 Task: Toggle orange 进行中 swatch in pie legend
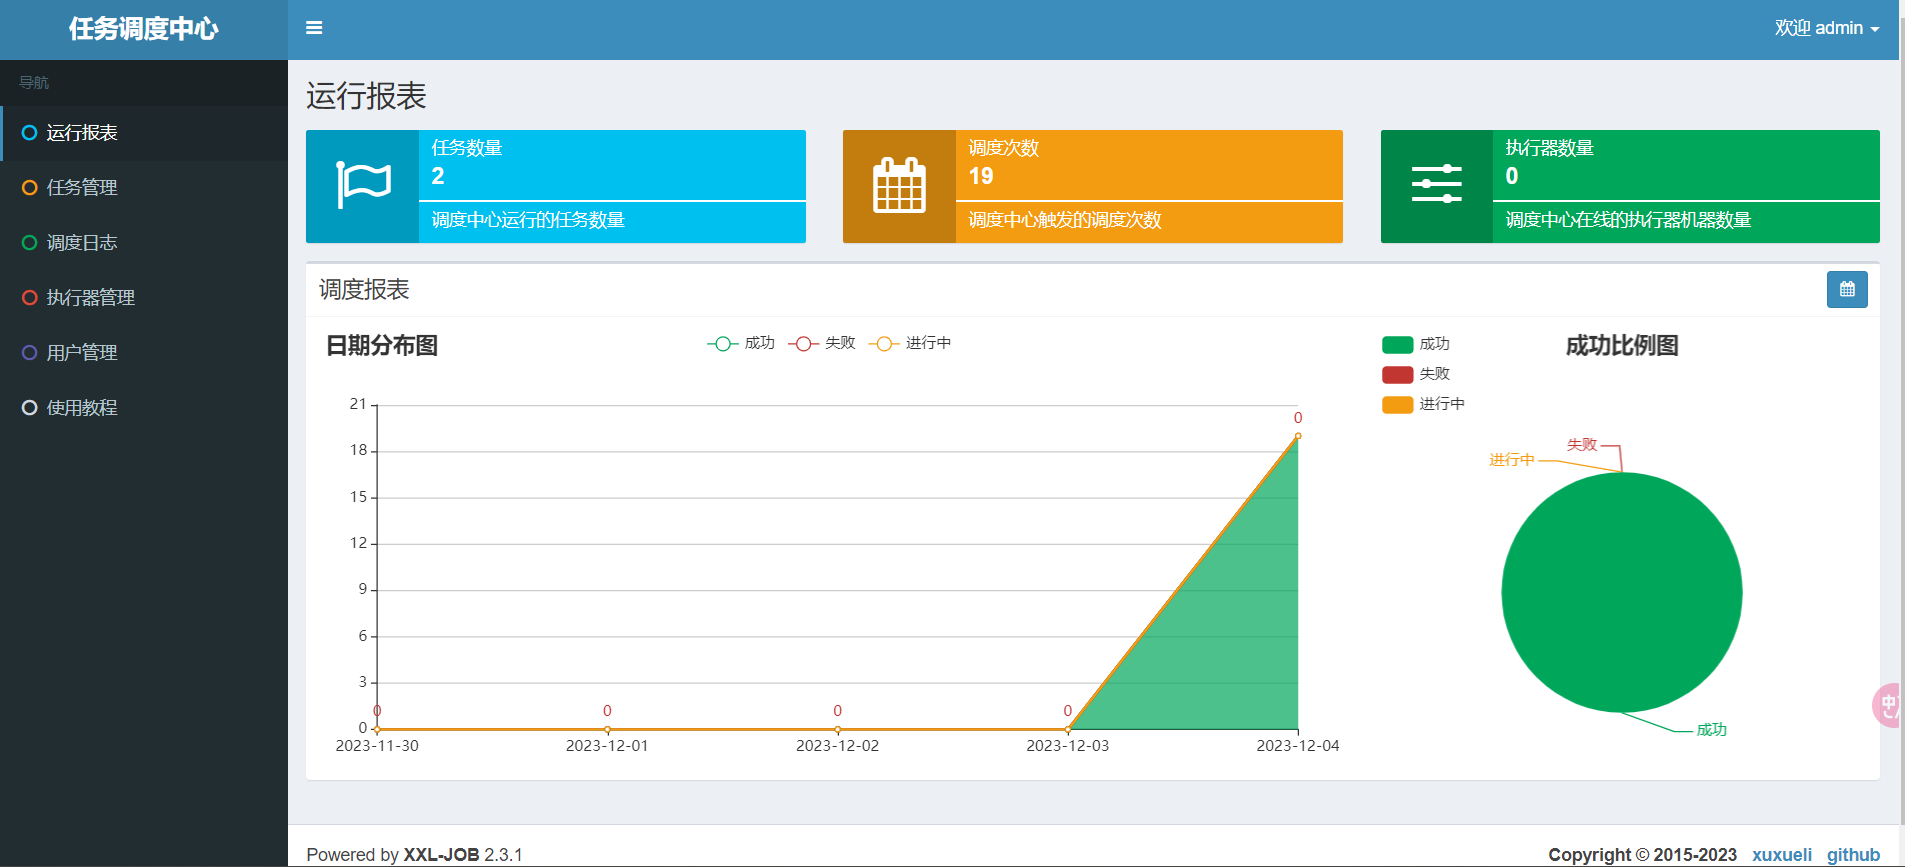pos(1397,405)
